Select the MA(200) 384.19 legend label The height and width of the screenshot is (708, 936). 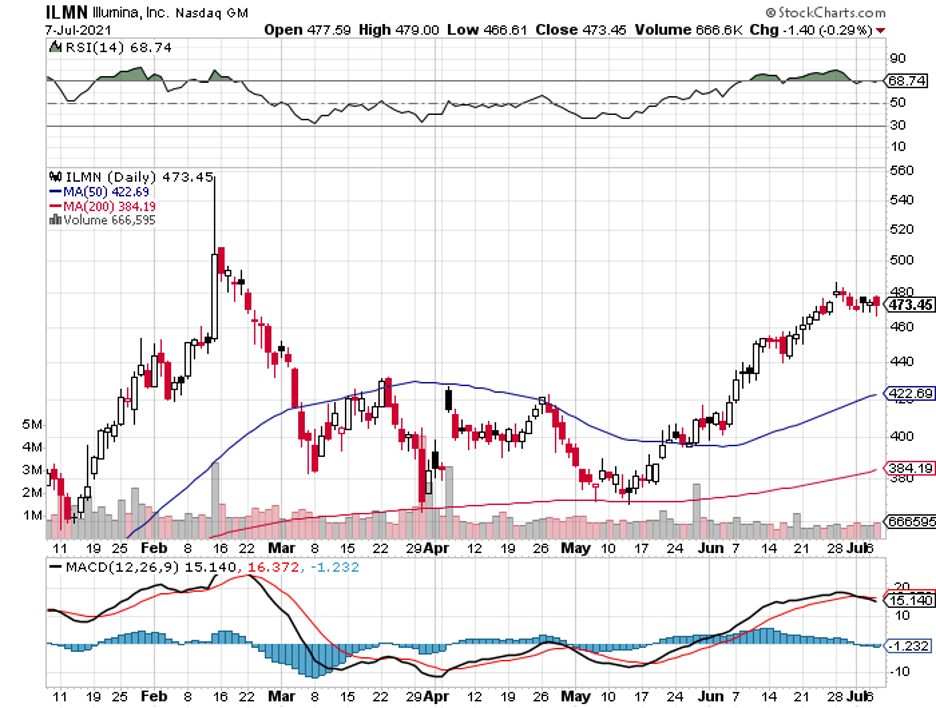coord(108,206)
